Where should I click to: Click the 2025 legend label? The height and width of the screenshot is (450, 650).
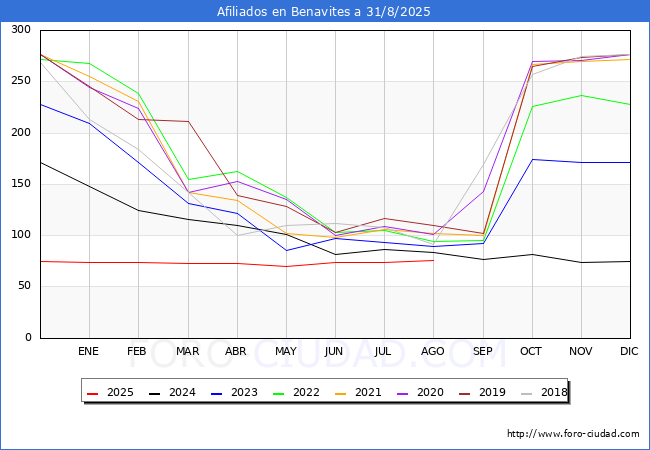click(120, 392)
